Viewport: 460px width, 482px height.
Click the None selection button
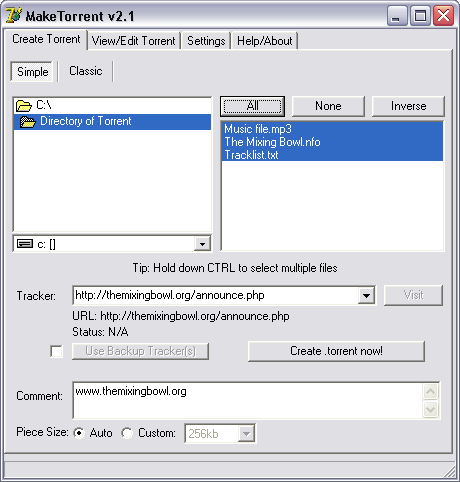tap(328, 106)
